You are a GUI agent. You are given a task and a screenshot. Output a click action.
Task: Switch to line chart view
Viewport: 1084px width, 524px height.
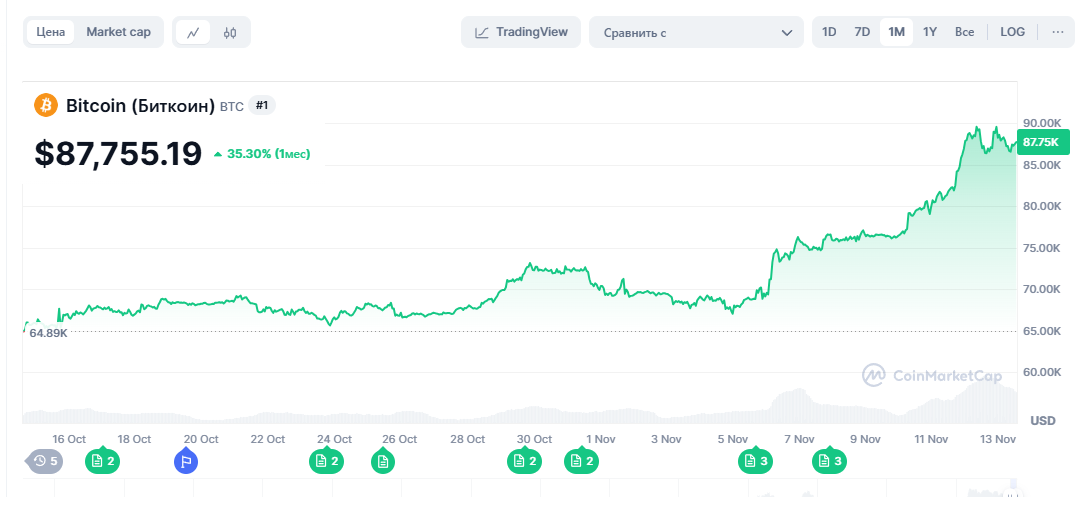pos(193,32)
